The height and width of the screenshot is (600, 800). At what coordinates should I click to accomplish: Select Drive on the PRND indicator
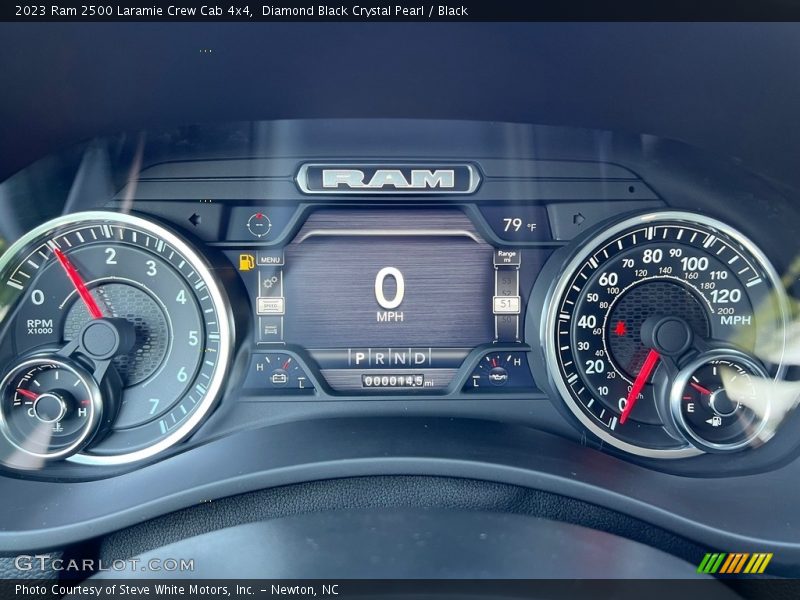click(x=420, y=357)
